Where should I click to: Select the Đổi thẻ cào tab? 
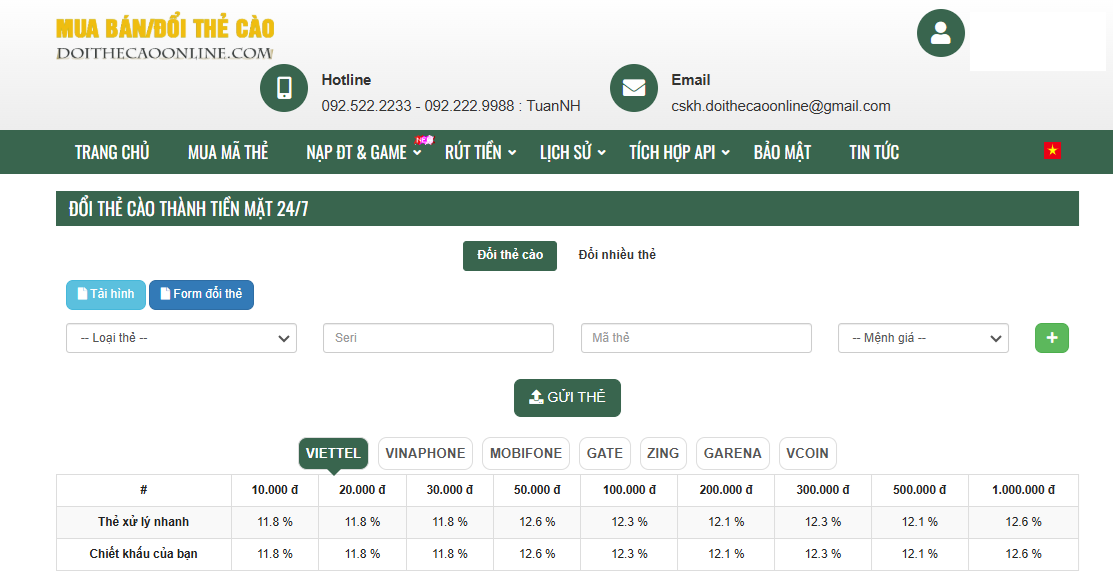click(510, 255)
